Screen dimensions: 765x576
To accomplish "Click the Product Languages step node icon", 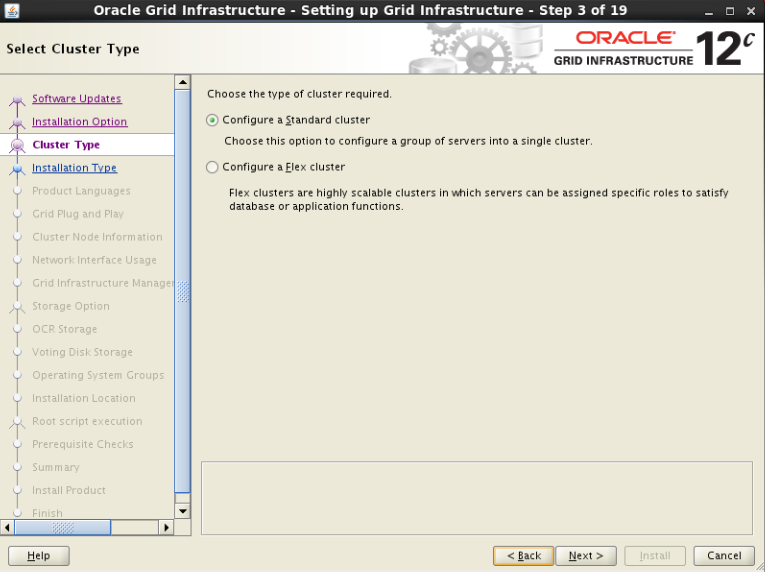I will (18, 191).
